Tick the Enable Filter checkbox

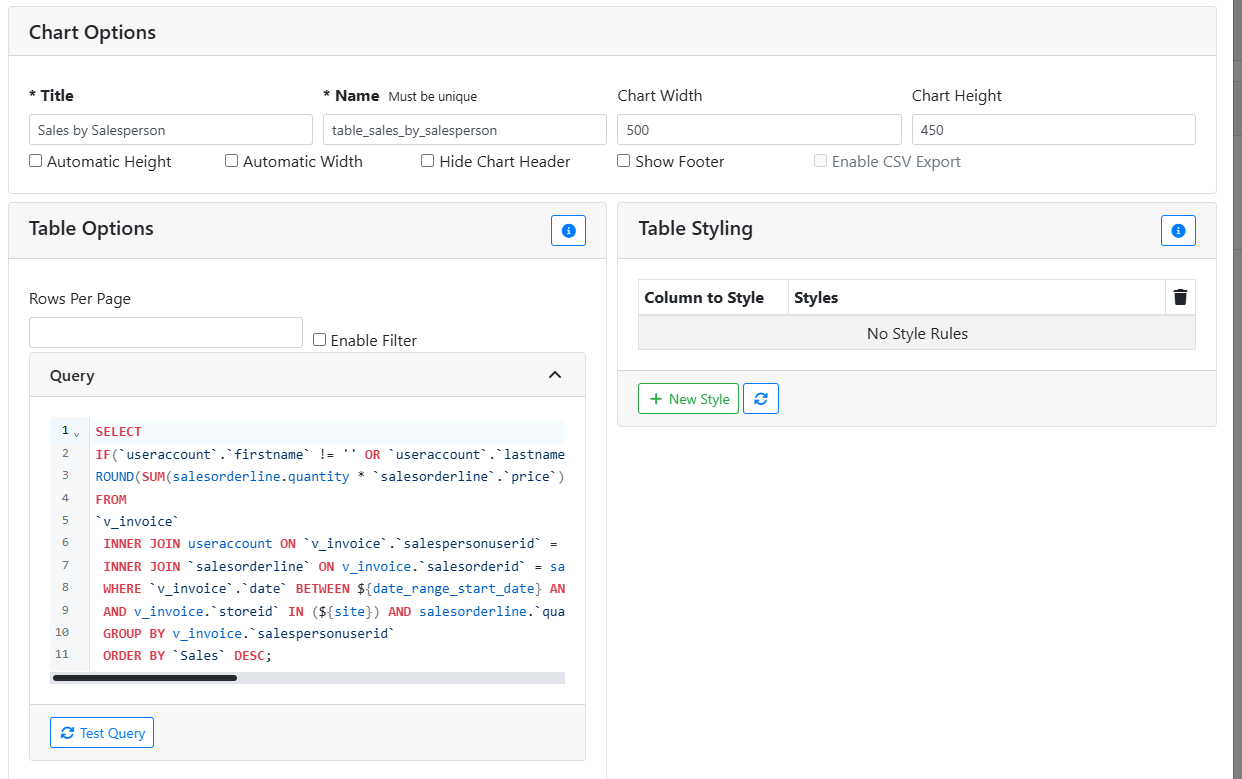click(x=320, y=340)
